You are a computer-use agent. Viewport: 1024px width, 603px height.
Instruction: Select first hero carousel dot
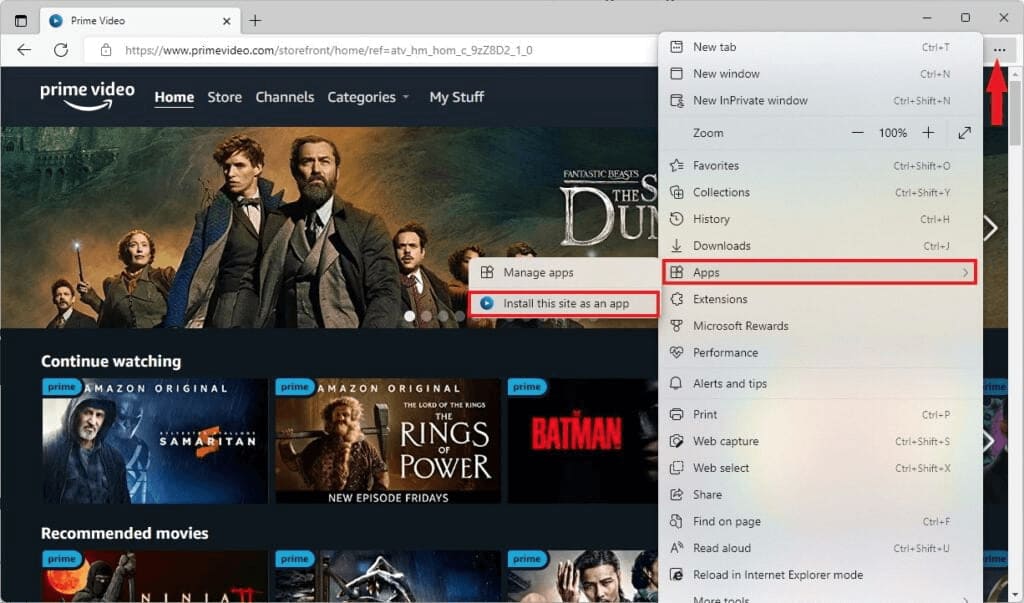click(x=409, y=316)
